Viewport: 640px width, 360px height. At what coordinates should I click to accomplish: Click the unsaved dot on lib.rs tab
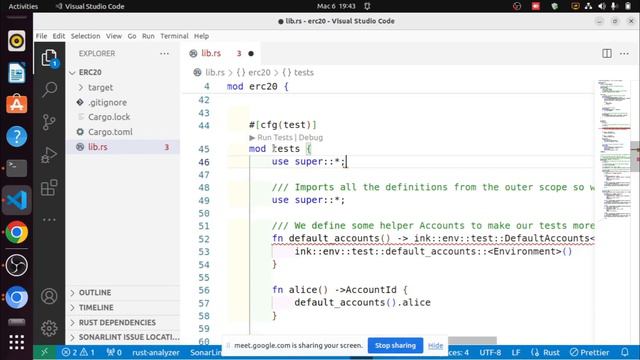(251, 53)
